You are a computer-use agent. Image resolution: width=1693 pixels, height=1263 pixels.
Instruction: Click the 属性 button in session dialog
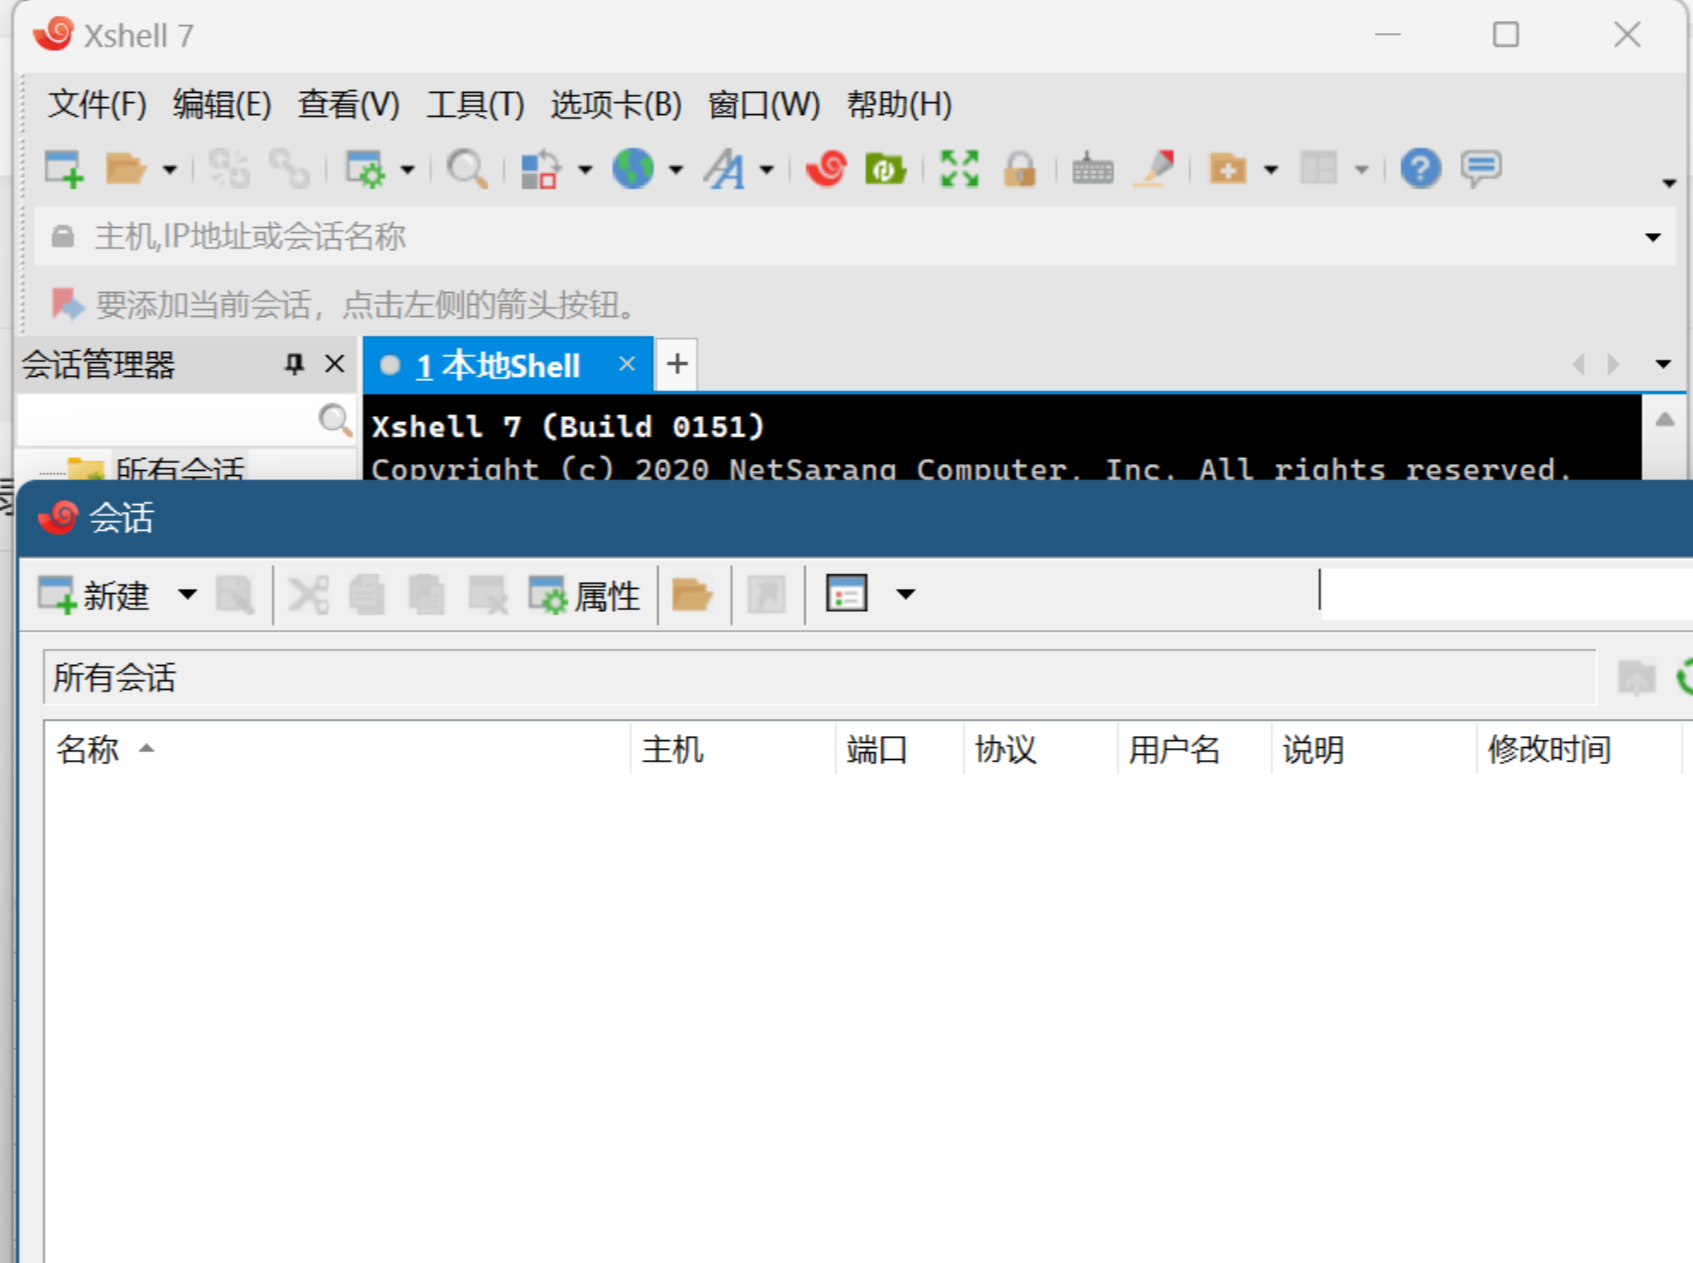(585, 594)
